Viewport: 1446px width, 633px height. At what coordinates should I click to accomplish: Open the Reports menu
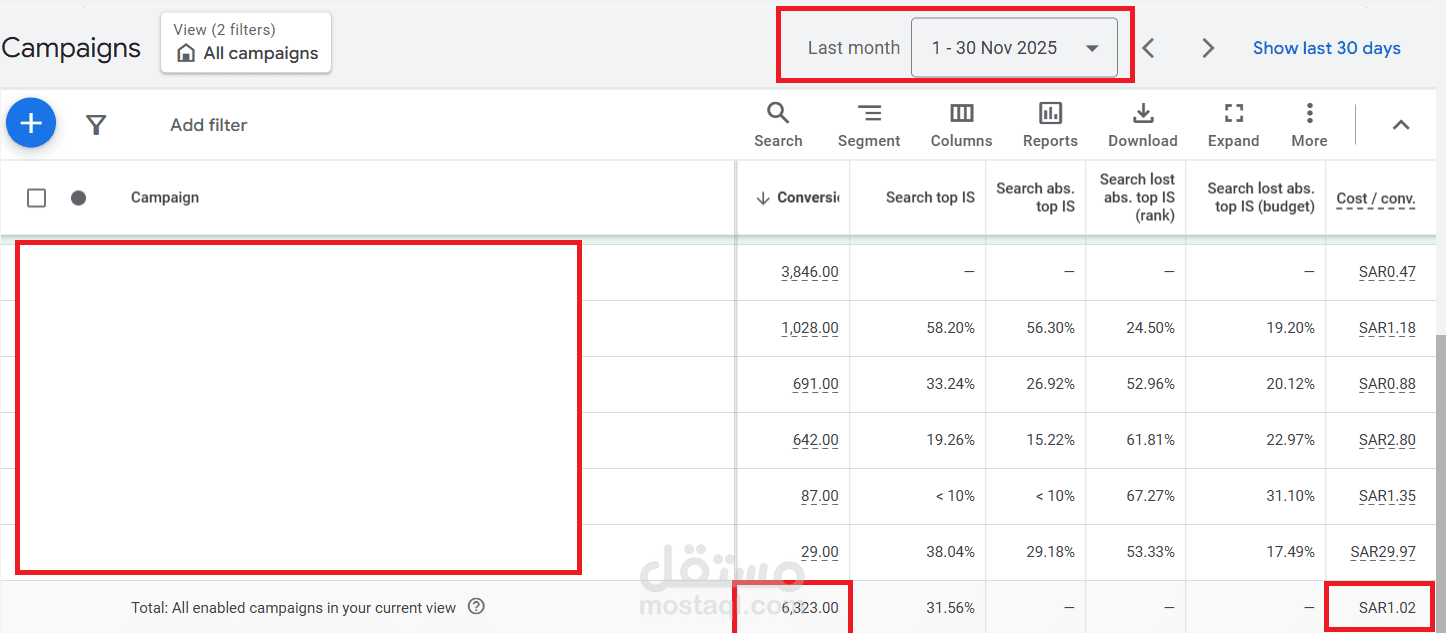coord(1050,124)
